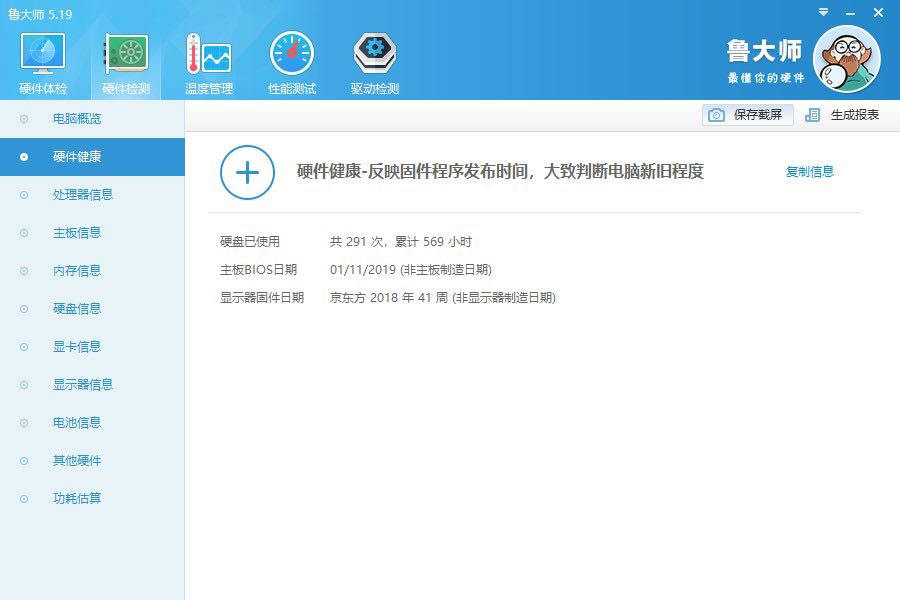Open 功耗估算 in the sidebar
The image size is (900, 600).
coord(92,498)
